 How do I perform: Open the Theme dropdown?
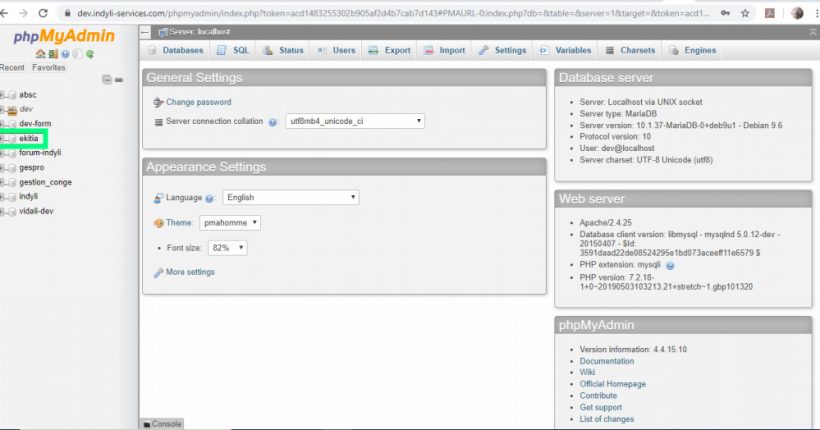(230, 223)
